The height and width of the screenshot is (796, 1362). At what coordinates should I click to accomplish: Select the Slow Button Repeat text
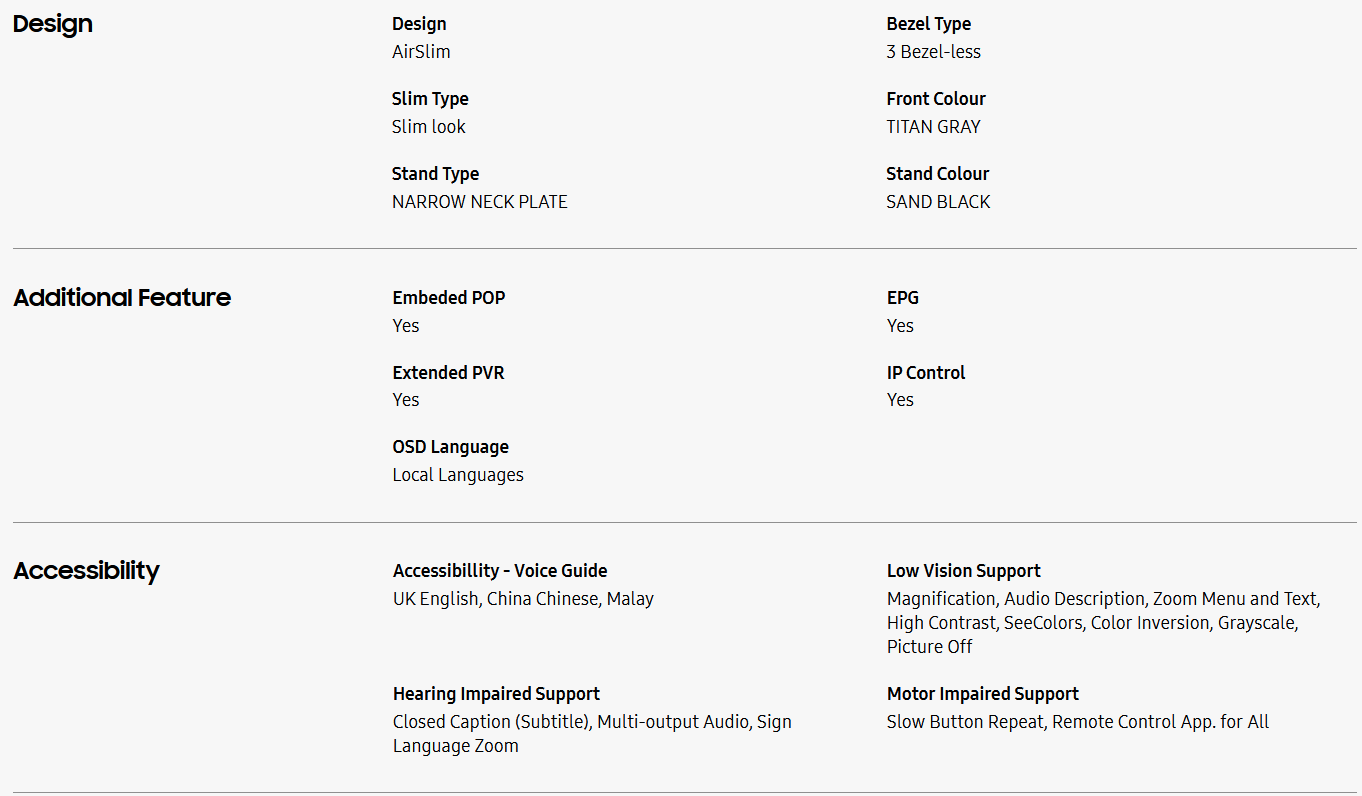pos(964,722)
